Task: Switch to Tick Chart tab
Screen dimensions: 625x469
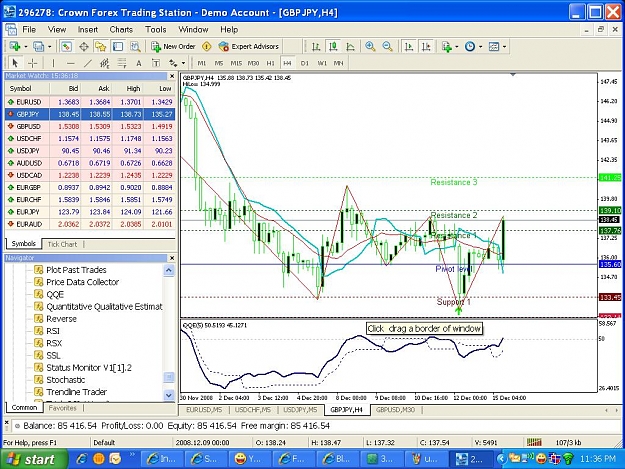Action: click(62, 244)
